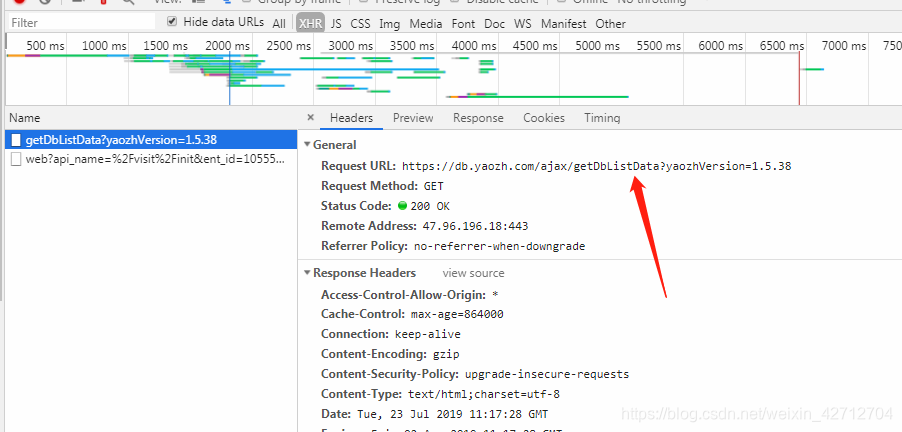Uncheck the Hide data URLs checkbox

click(171, 22)
